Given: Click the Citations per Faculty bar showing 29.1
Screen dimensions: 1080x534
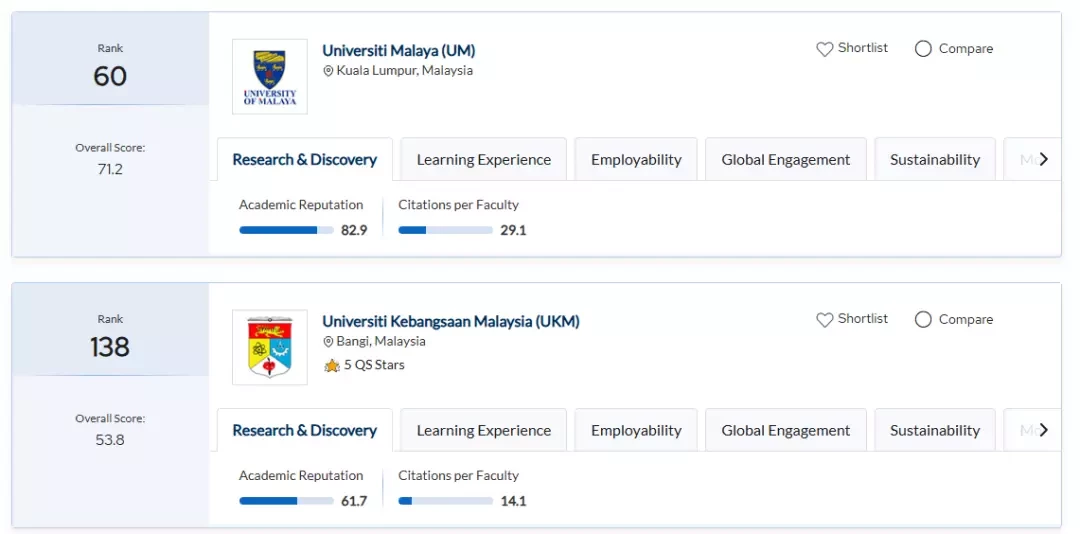Looking at the screenshot, I should click(x=446, y=230).
